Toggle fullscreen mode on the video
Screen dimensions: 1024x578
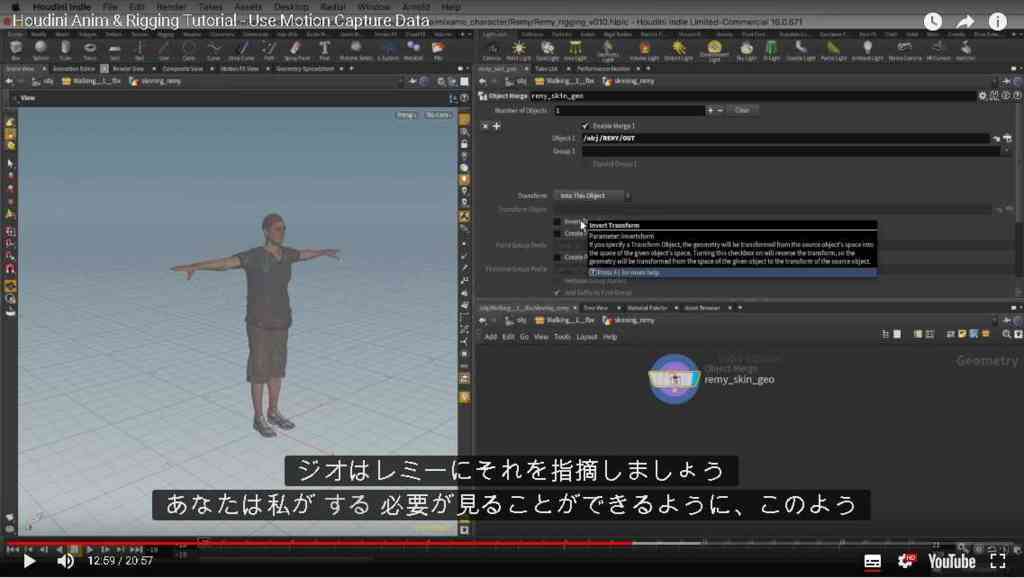click(x=998, y=560)
